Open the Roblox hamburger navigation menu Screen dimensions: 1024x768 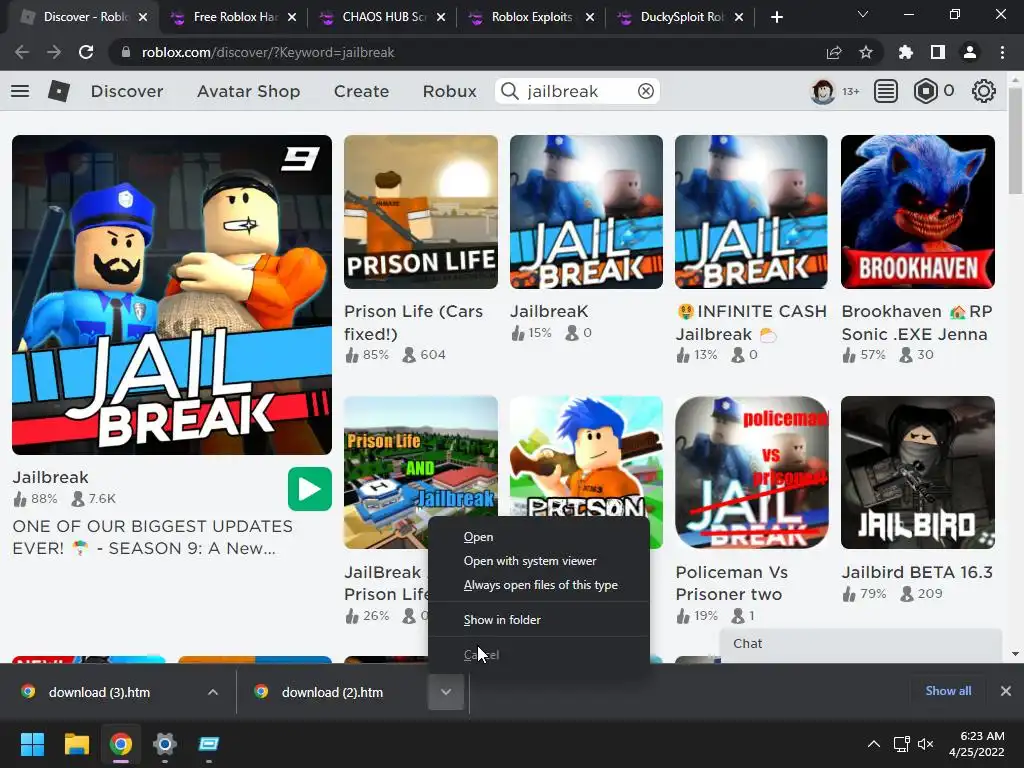pos(20,91)
